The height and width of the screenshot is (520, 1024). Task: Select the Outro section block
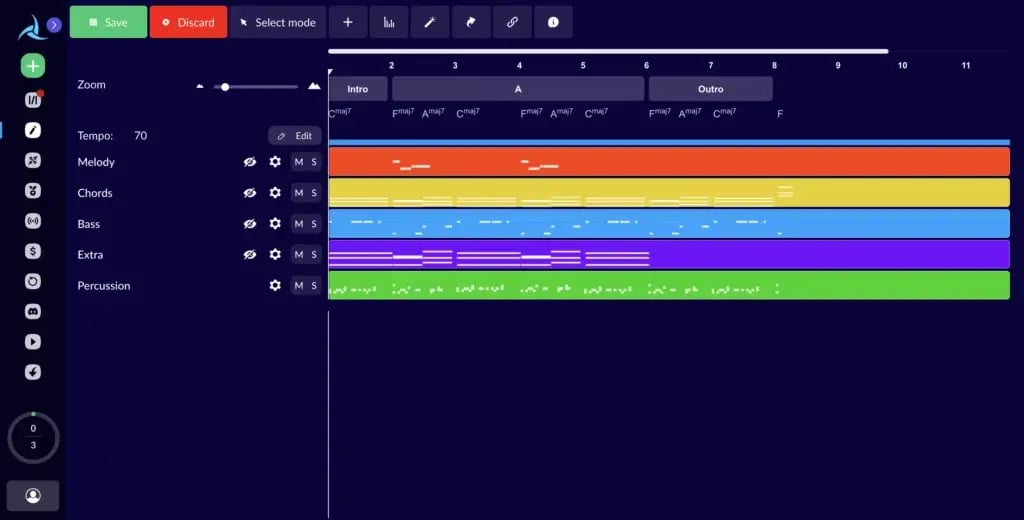click(710, 89)
